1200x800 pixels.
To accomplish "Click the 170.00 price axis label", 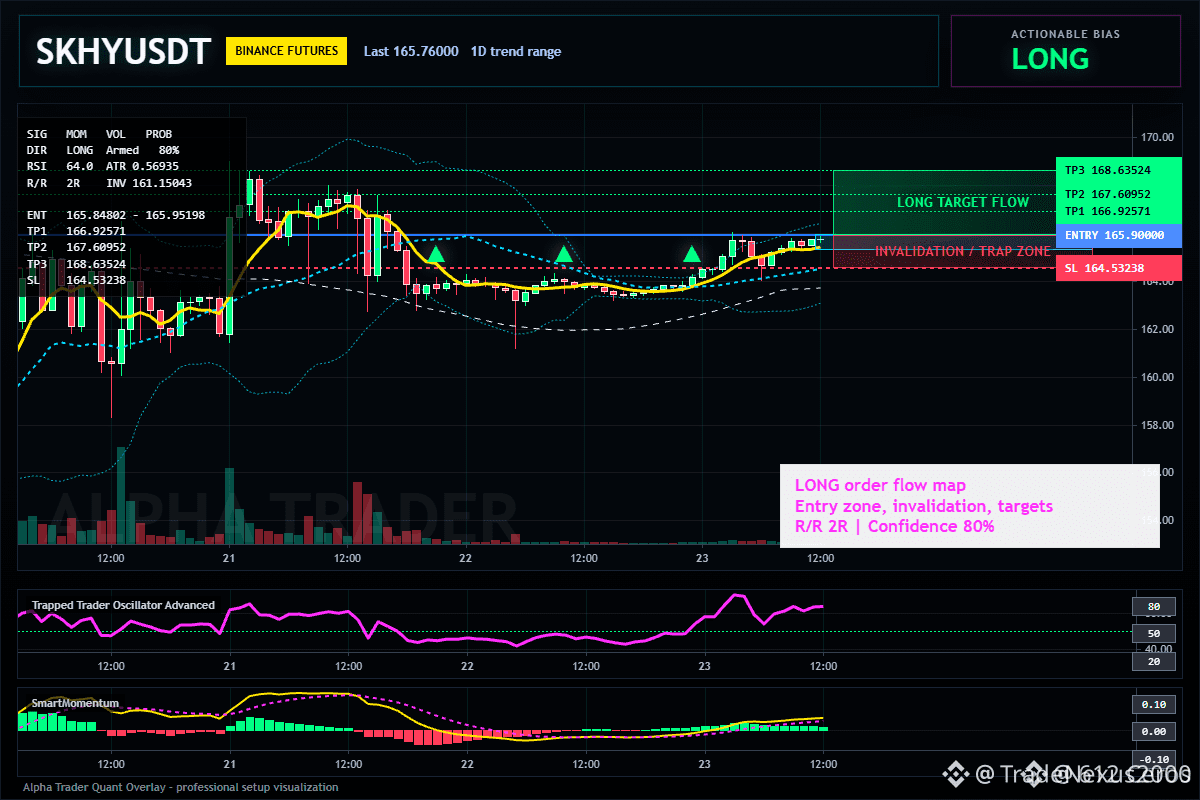I will point(1155,137).
